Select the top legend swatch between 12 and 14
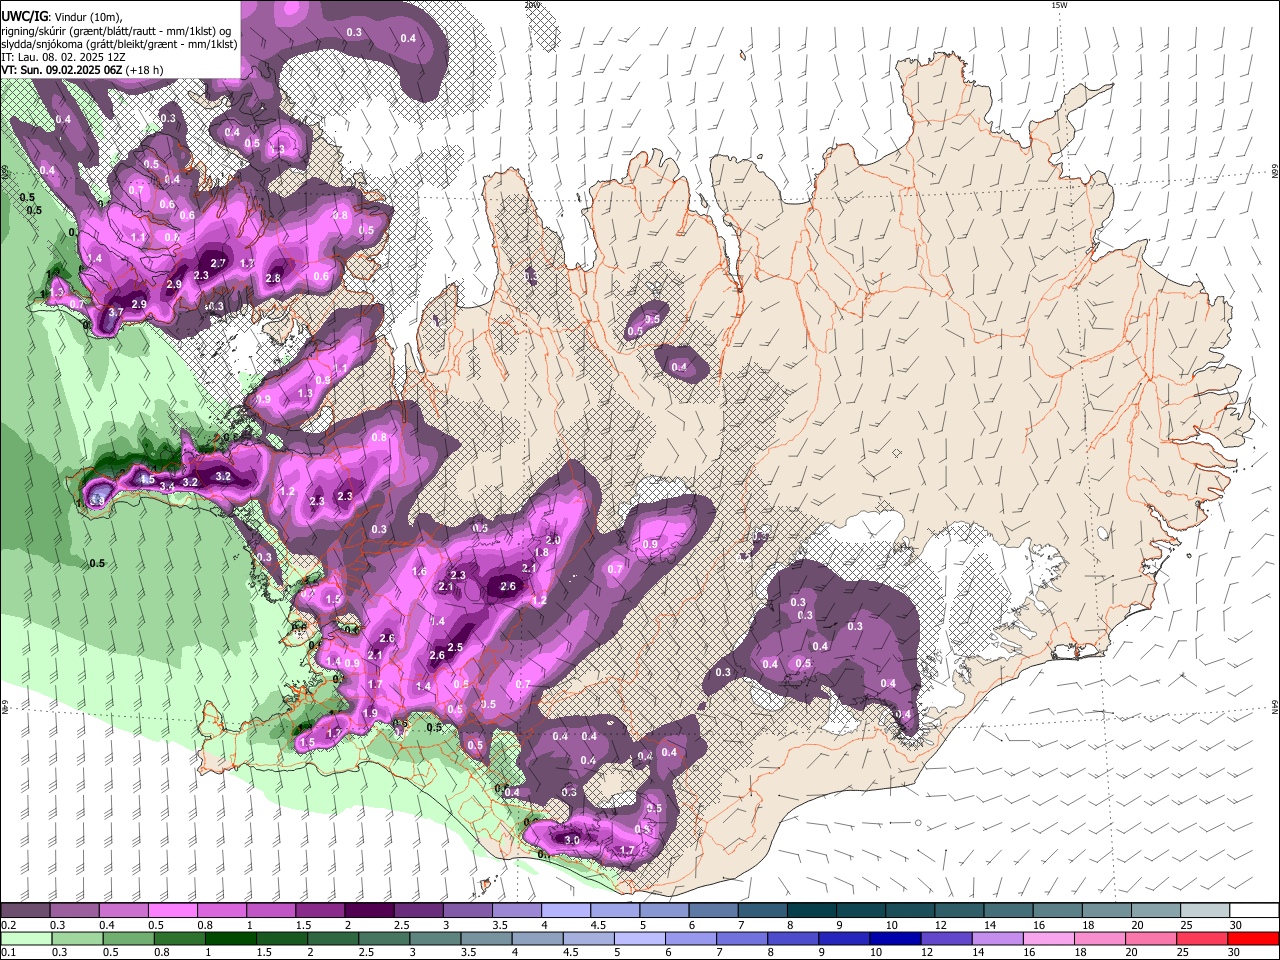1280x960 pixels. tap(957, 911)
